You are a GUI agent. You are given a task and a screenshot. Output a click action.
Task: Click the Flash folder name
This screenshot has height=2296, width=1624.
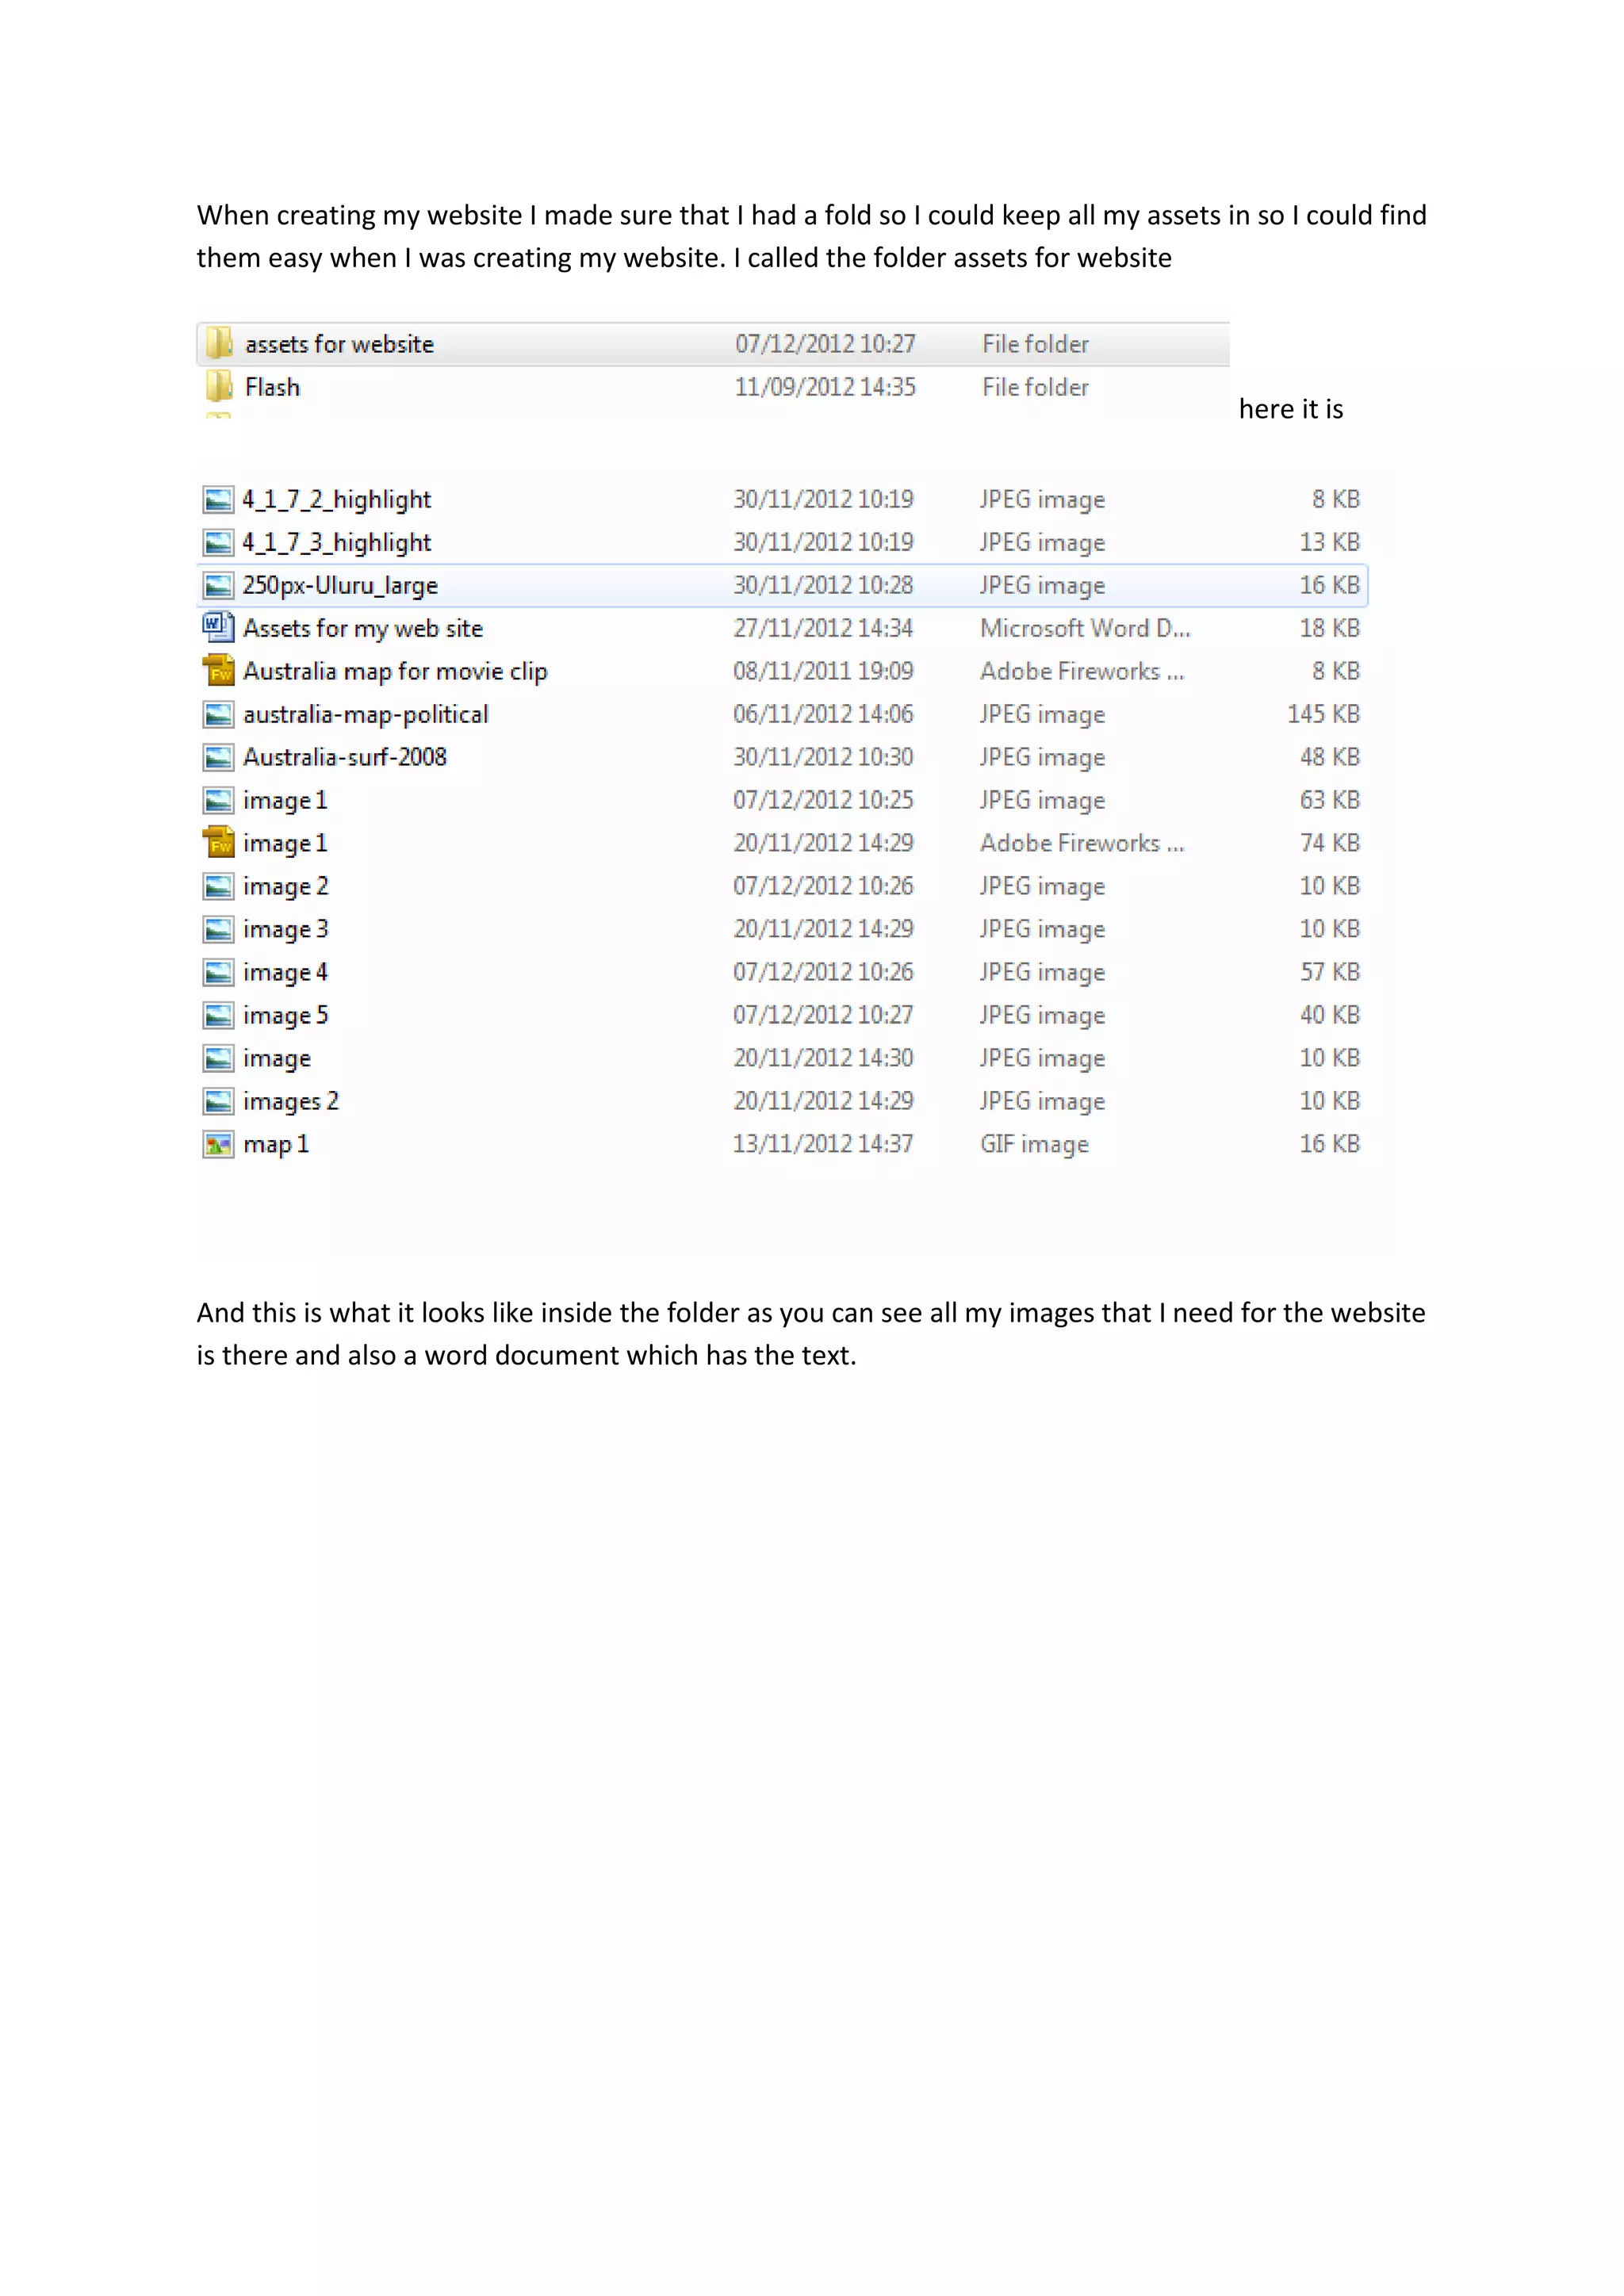[x=272, y=387]
